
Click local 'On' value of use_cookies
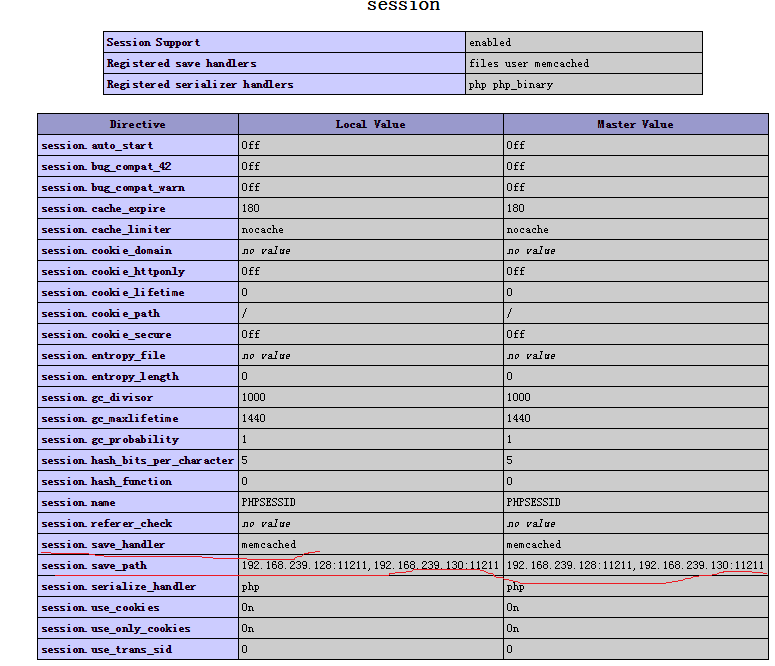coord(248,608)
